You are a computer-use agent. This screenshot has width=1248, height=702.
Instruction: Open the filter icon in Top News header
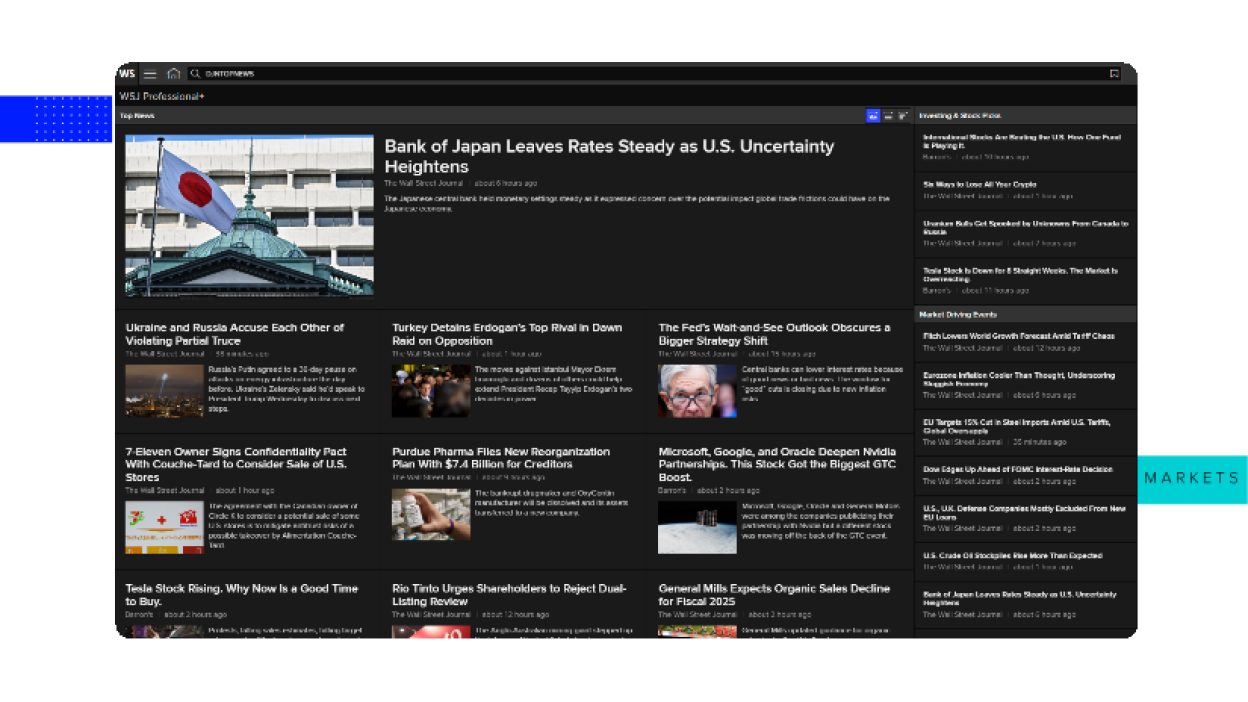point(903,116)
